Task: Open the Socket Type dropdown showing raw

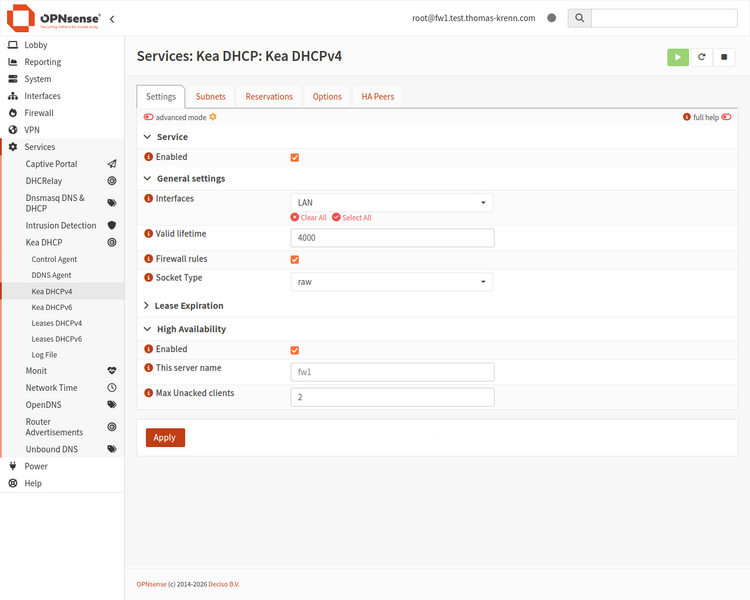Action: 392,282
